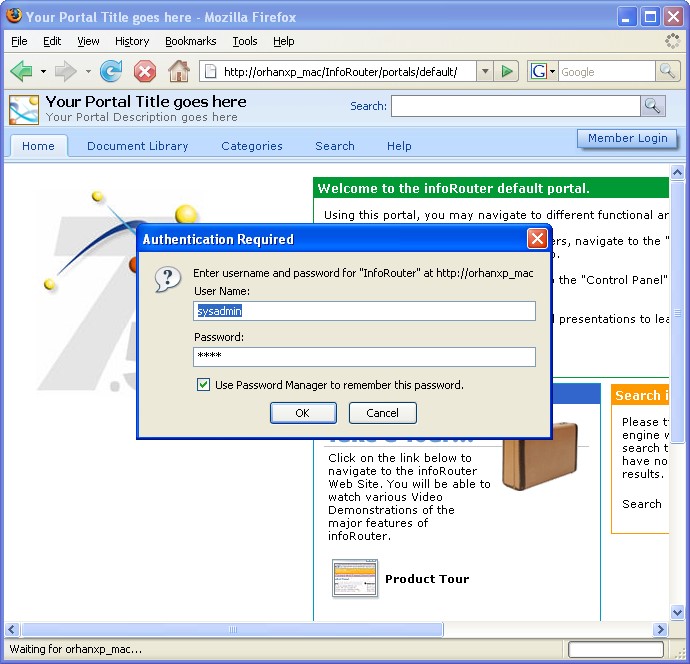
Task: Switch to the portal Search tab
Action: coord(334,146)
